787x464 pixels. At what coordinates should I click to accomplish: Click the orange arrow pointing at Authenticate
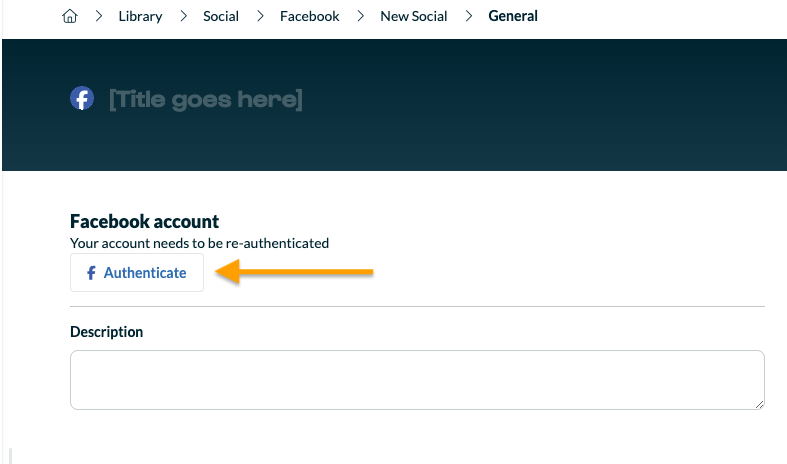tap(294, 272)
